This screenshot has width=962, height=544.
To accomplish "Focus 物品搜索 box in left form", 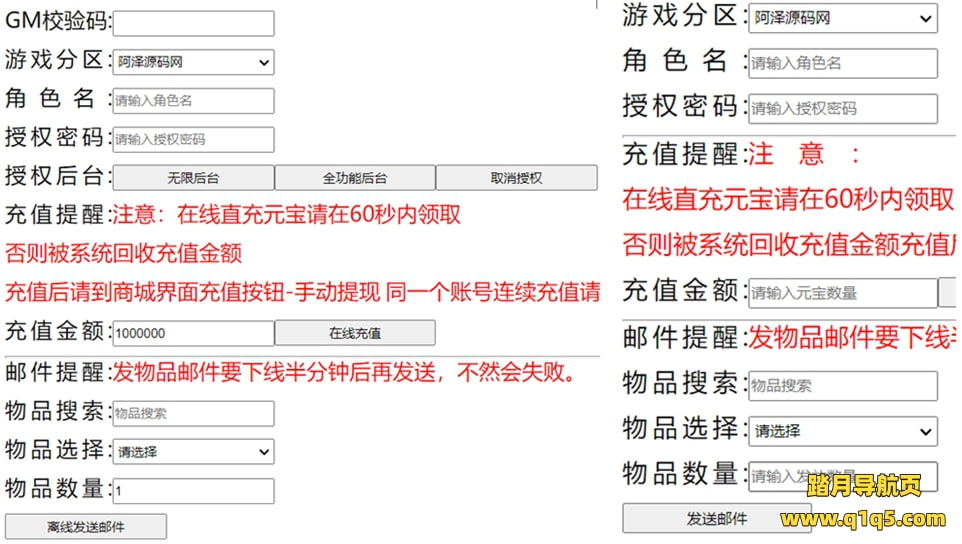I will pyautogui.click(x=193, y=413).
